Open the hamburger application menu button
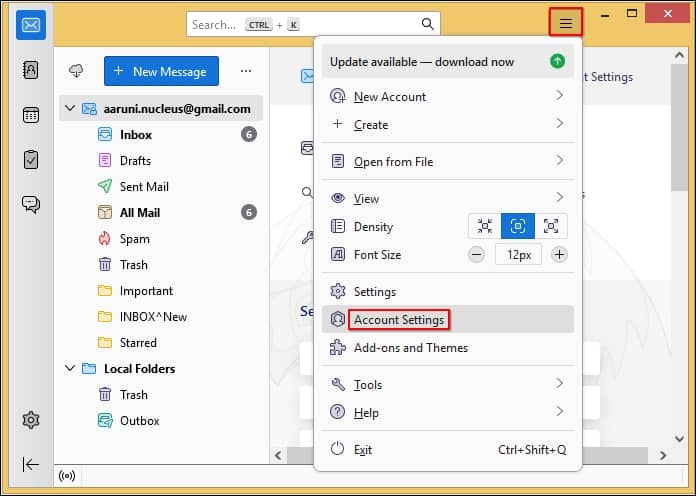The width and height of the screenshot is (696, 496). coord(565,22)
